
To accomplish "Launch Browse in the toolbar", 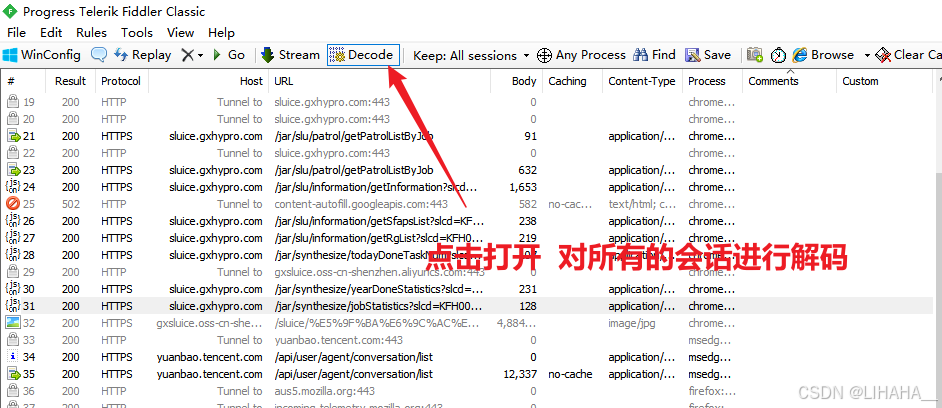I will tap(823, 55).
